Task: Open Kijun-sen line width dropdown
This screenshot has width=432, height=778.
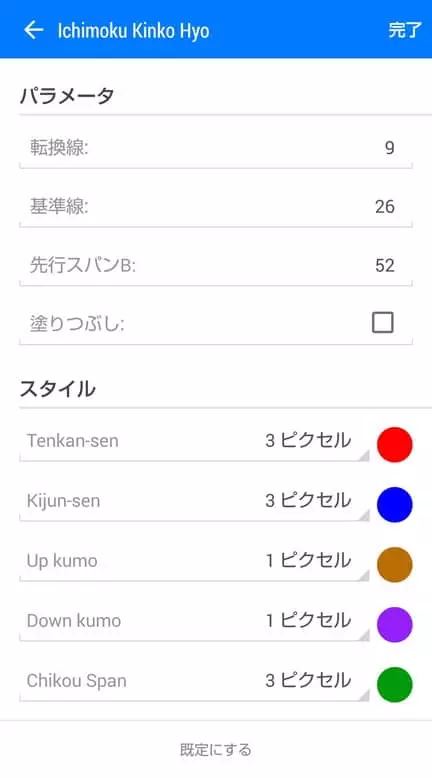Action: [x=194, y=502]
